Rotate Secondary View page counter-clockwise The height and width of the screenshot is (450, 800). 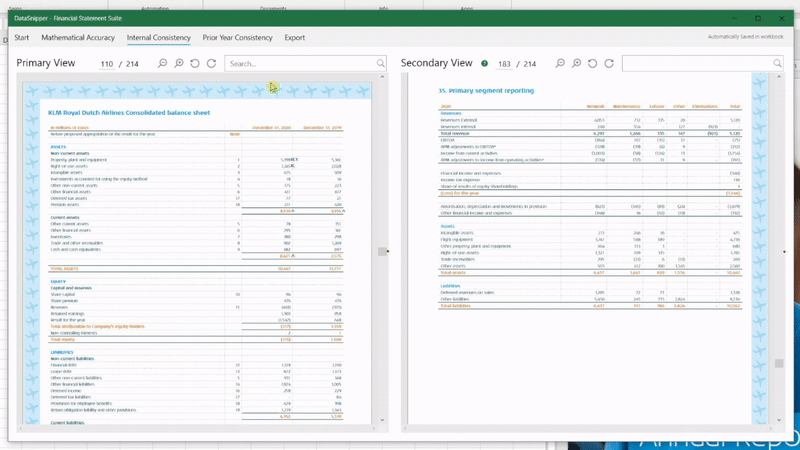click(592, 64)
